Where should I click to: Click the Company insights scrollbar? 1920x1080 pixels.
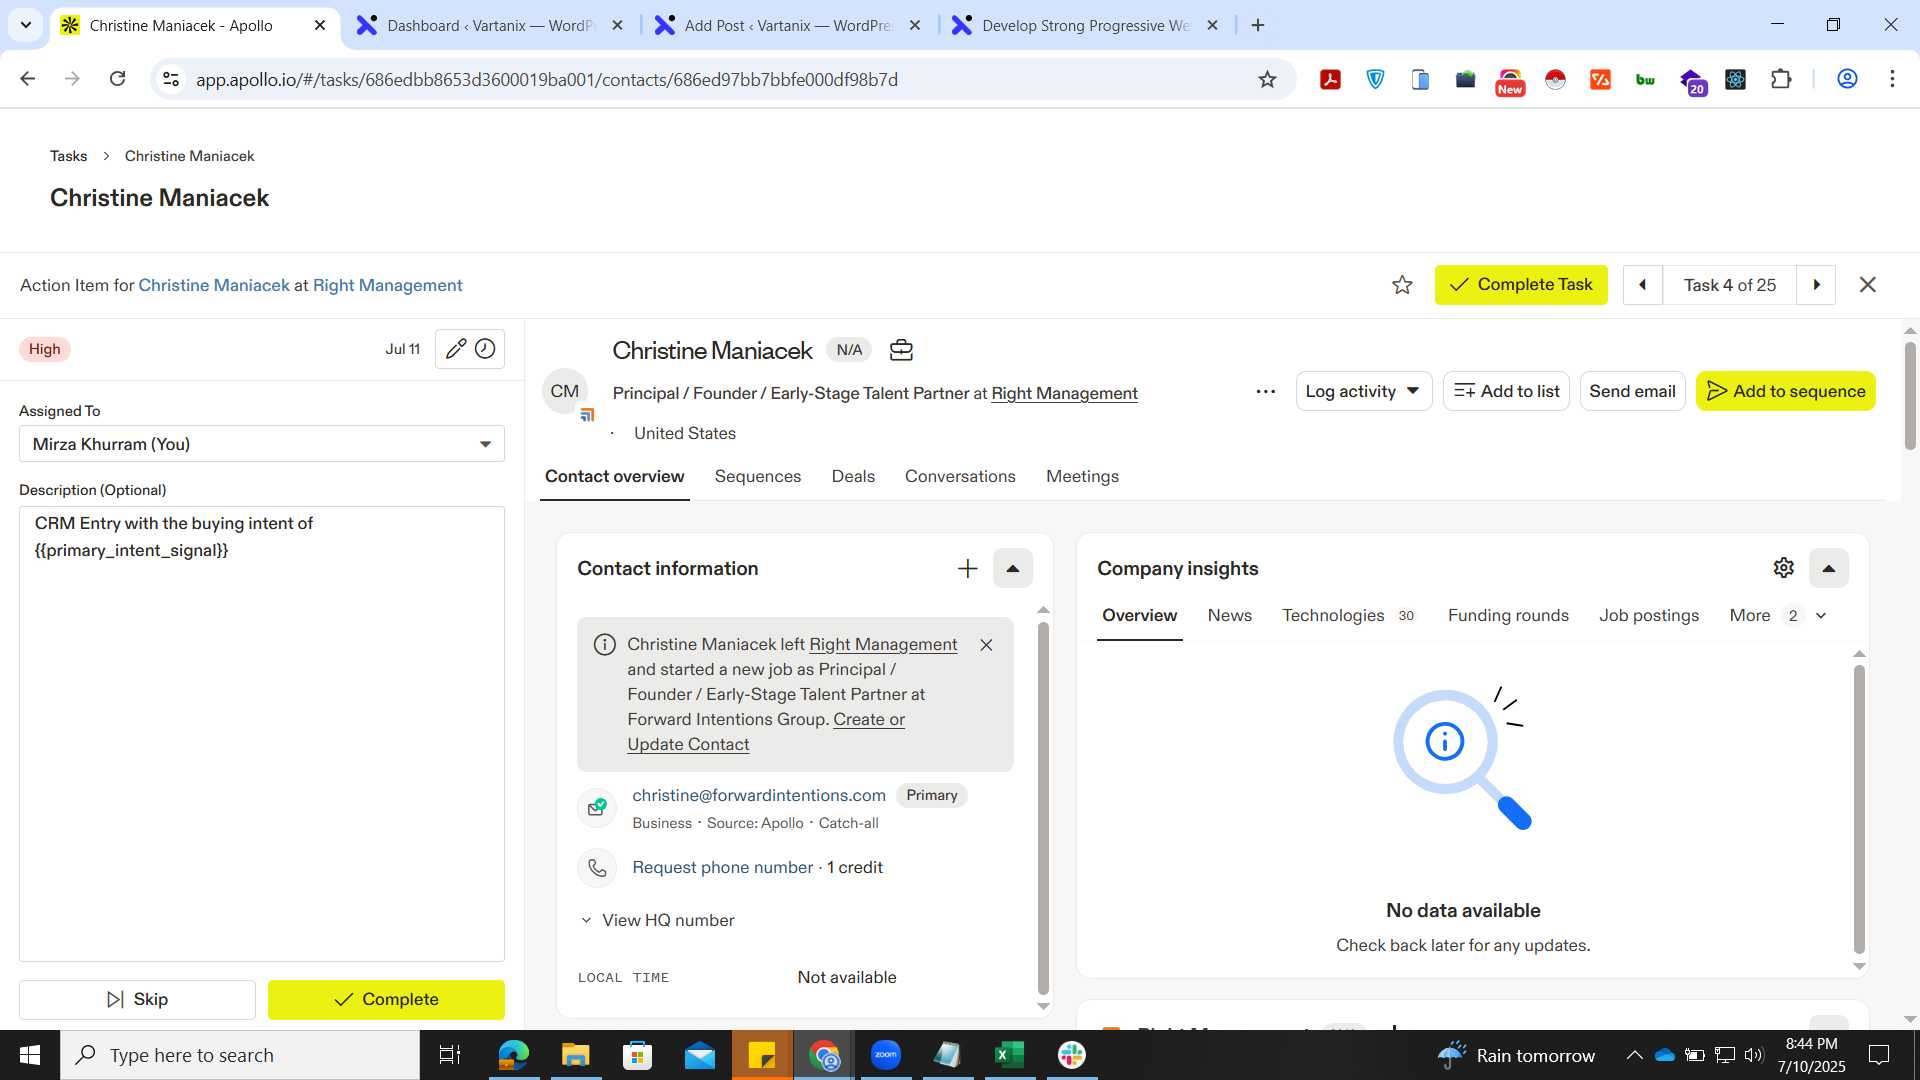pyautogui.click(x=1859, y=810)
